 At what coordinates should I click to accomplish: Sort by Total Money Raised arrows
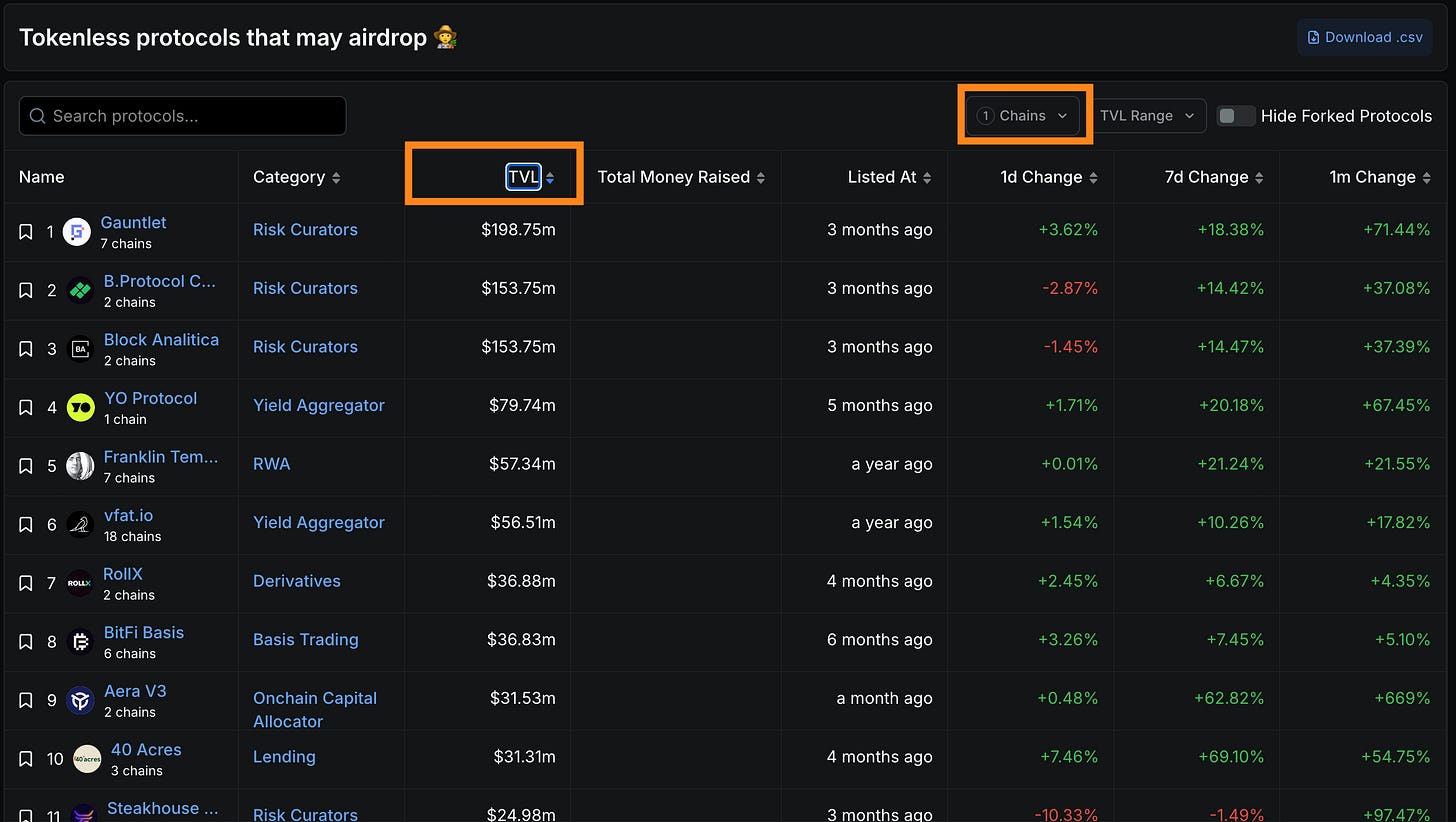tap(761, 178)
